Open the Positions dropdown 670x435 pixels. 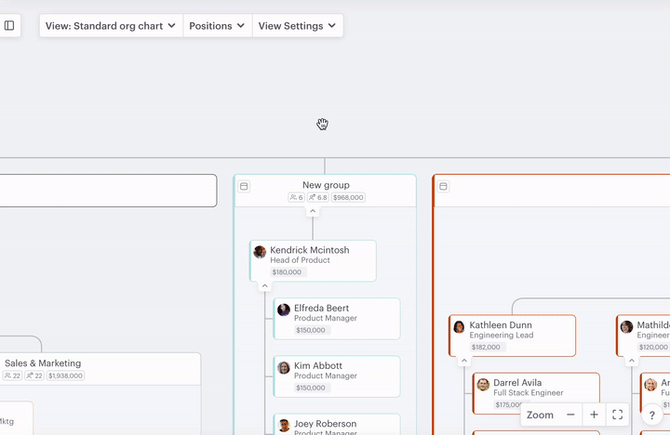(217, 26)
